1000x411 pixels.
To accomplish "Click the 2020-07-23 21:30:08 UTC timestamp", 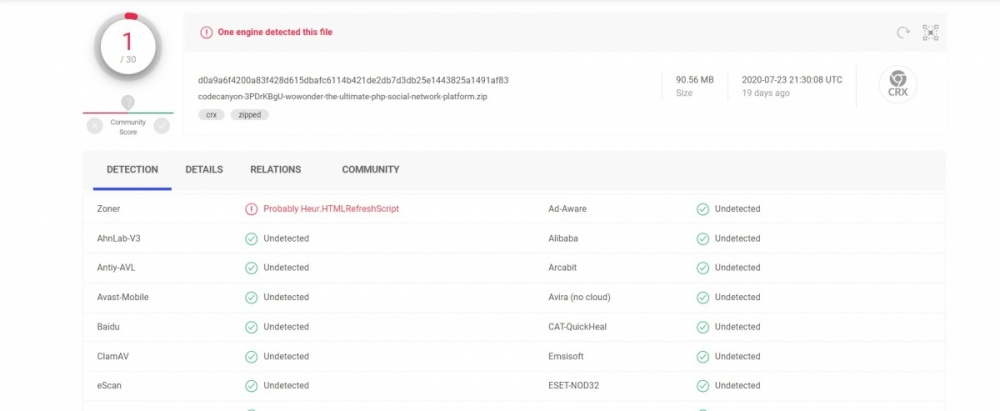I will point(792,80).
